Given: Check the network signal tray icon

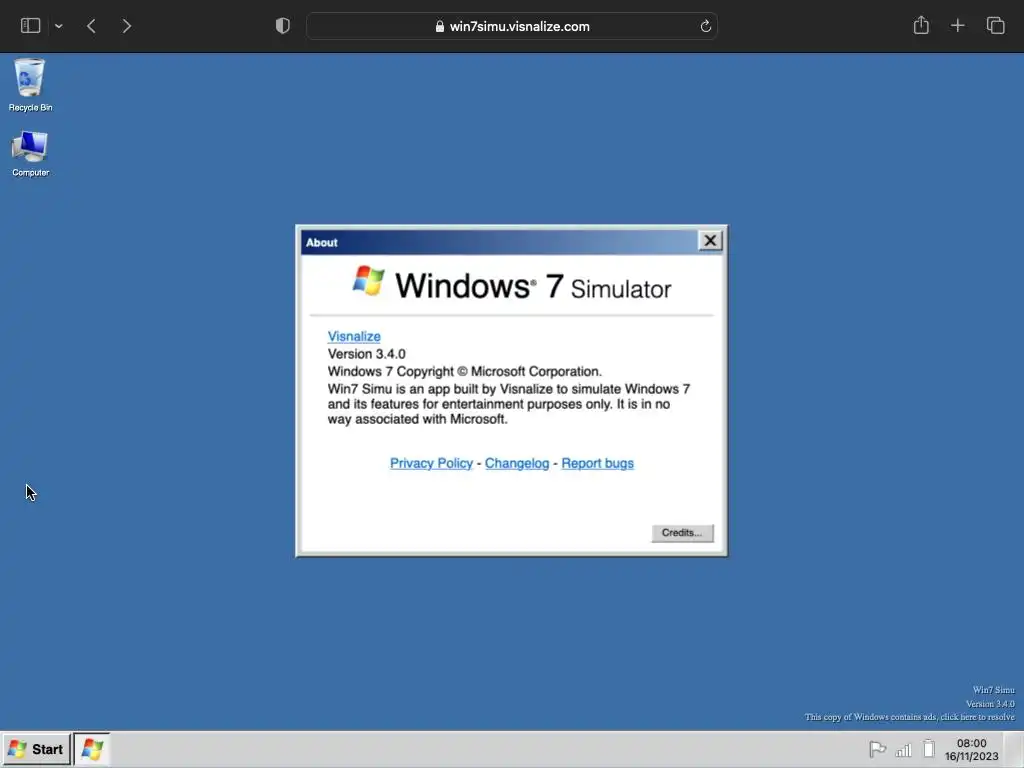Looking at the screenshot, I should pos(904,750).
